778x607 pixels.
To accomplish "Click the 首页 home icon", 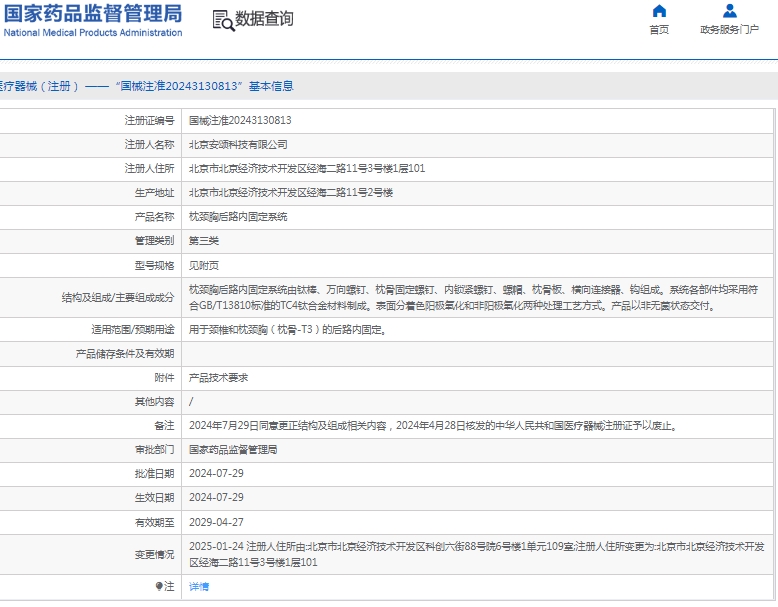I will pyautogui.click(x=659, y=10).
